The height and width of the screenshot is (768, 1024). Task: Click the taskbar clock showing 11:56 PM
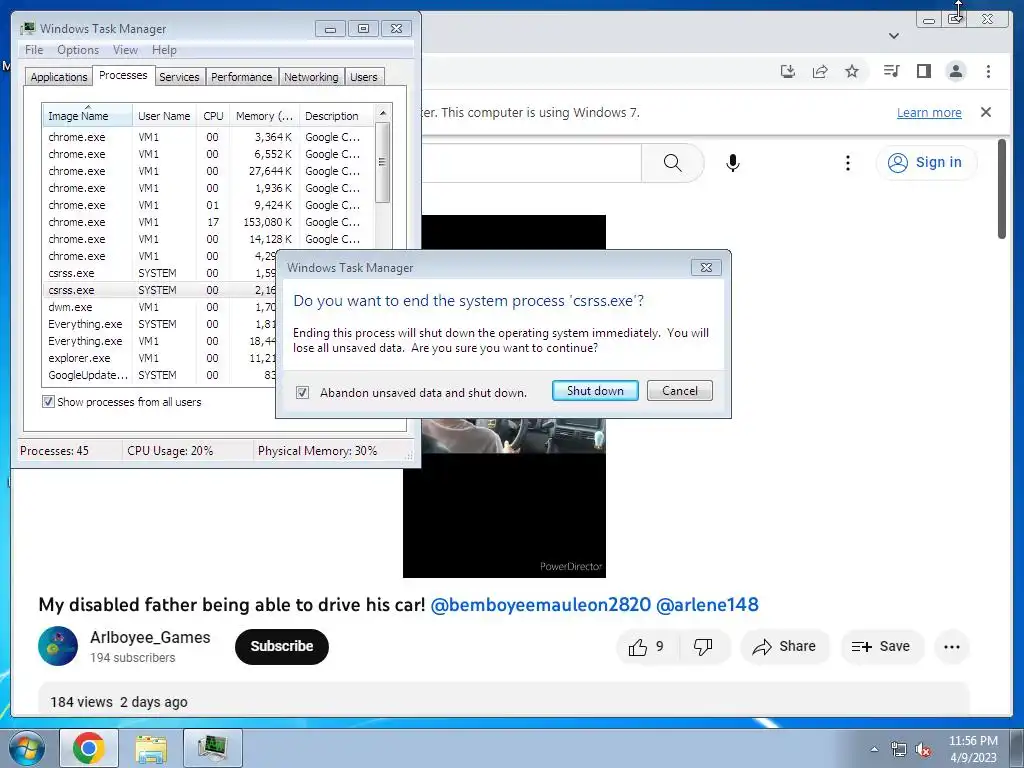pos(973,749)
